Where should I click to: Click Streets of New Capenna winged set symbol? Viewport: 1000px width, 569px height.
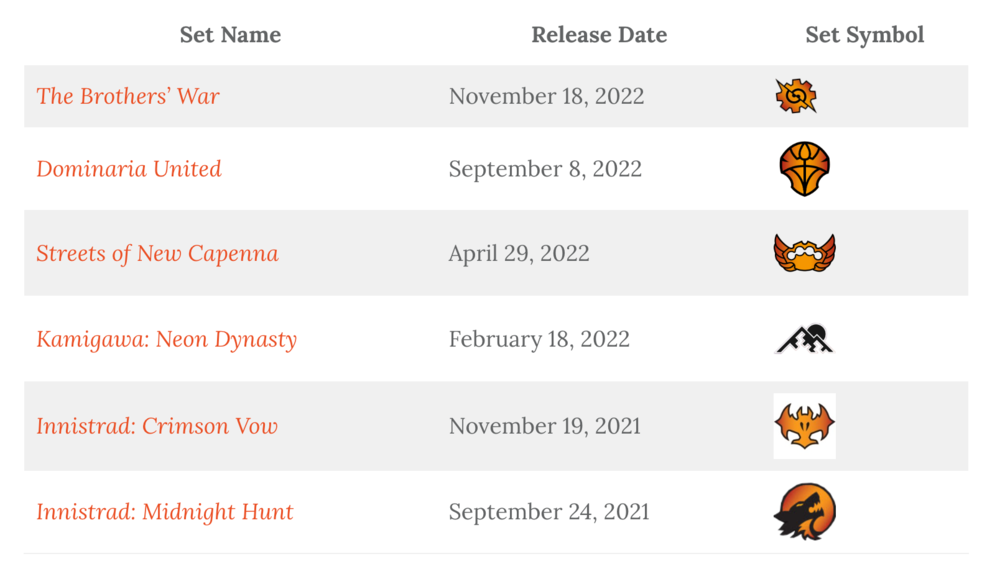click(x=805, y=253)
